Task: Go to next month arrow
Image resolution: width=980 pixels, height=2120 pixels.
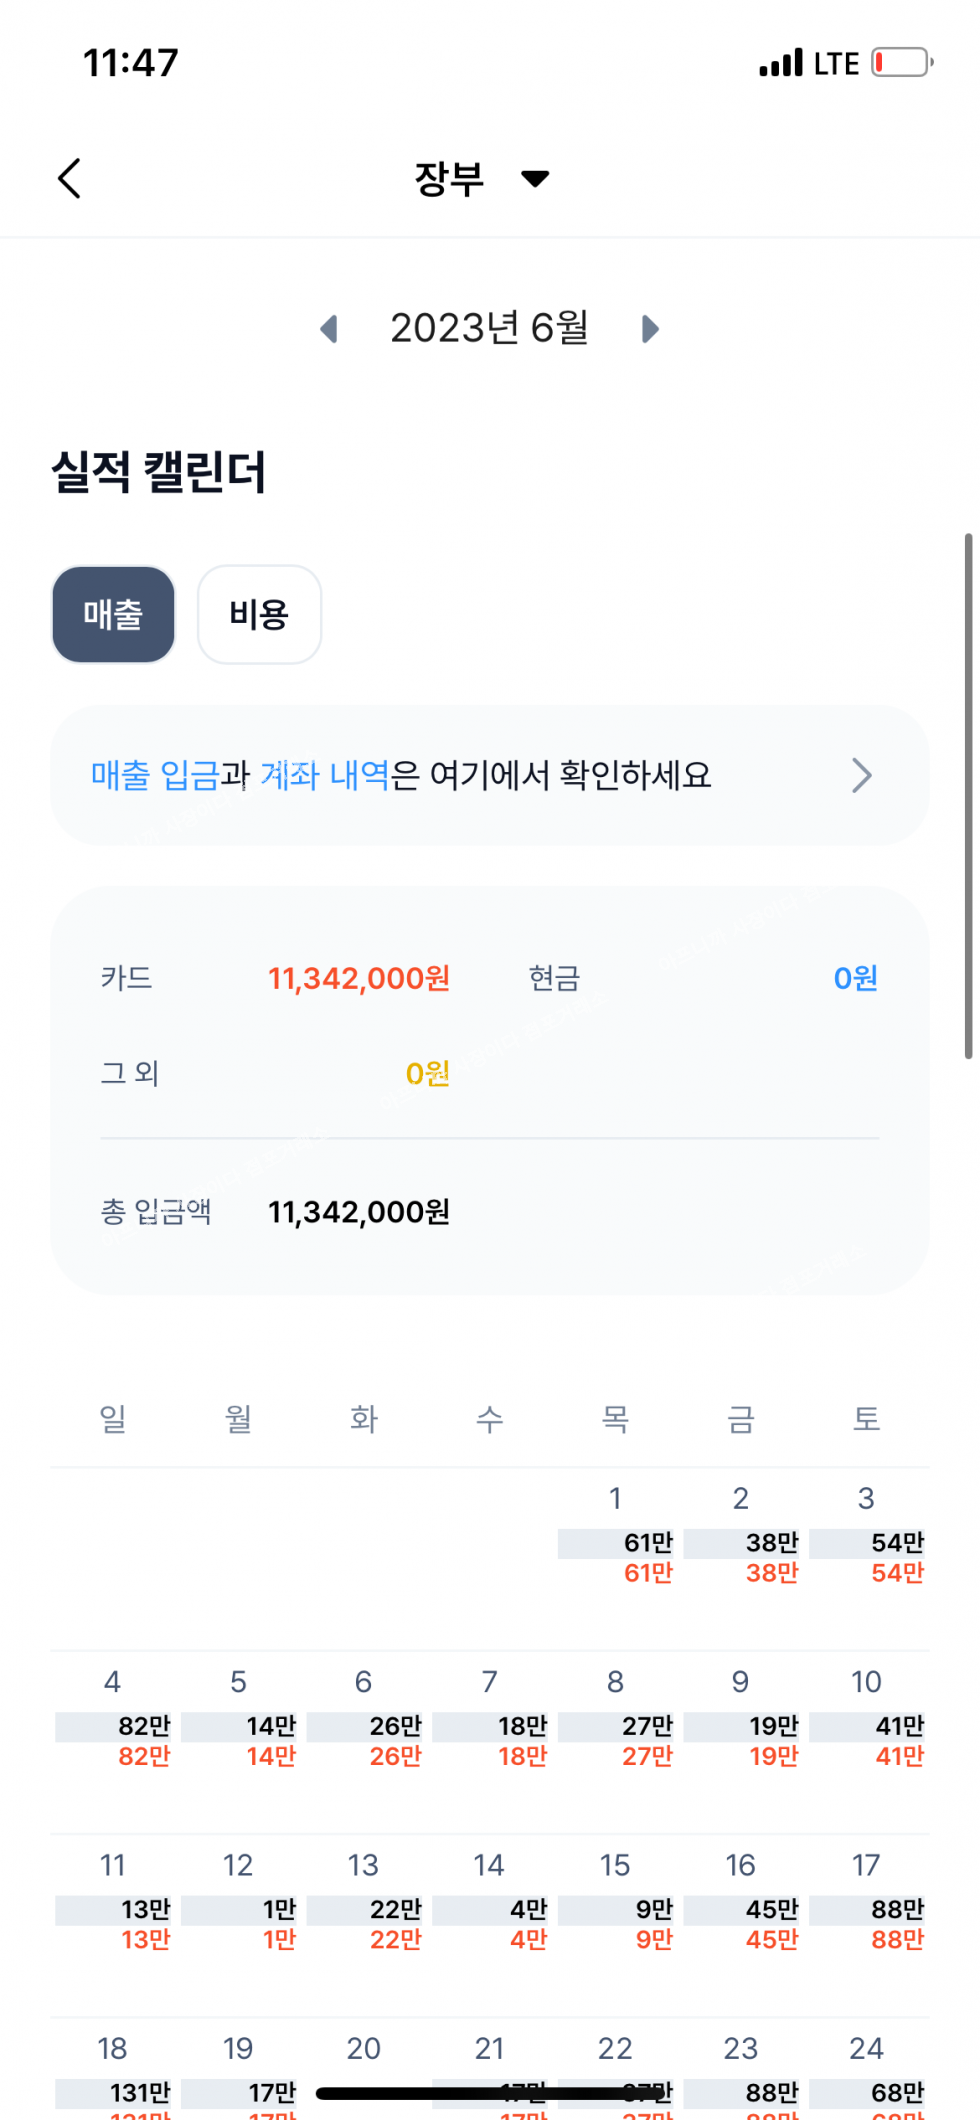Action: pyautogui.click(x=650, y=329)
